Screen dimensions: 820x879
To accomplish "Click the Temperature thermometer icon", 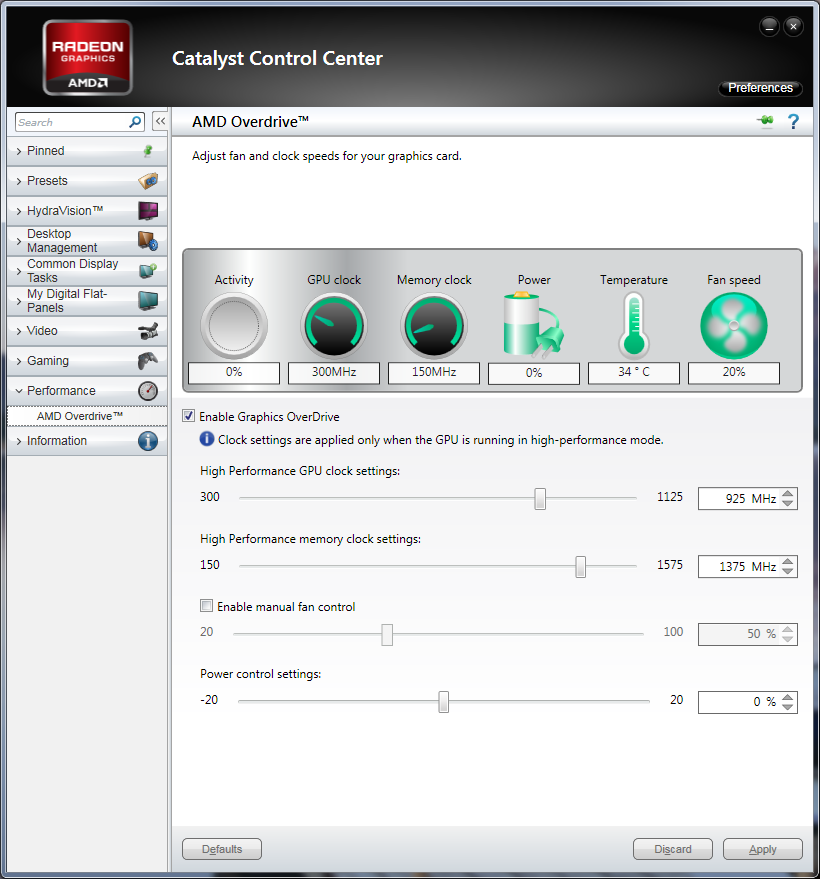I will (634, 326).
